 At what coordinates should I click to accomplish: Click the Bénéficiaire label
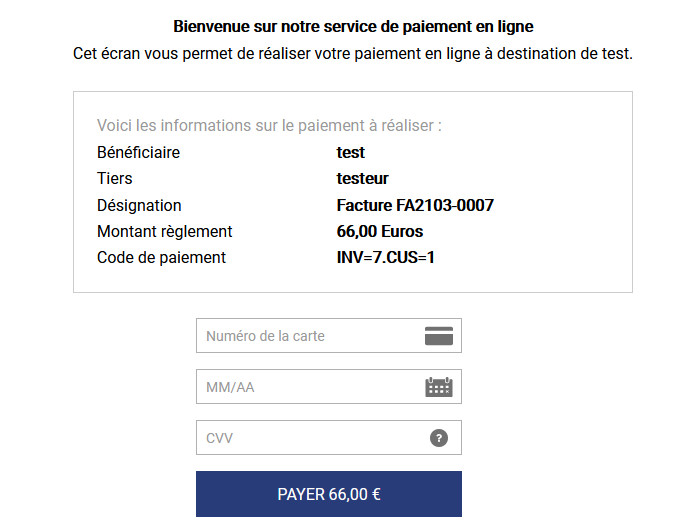click(x=138, y=153)
